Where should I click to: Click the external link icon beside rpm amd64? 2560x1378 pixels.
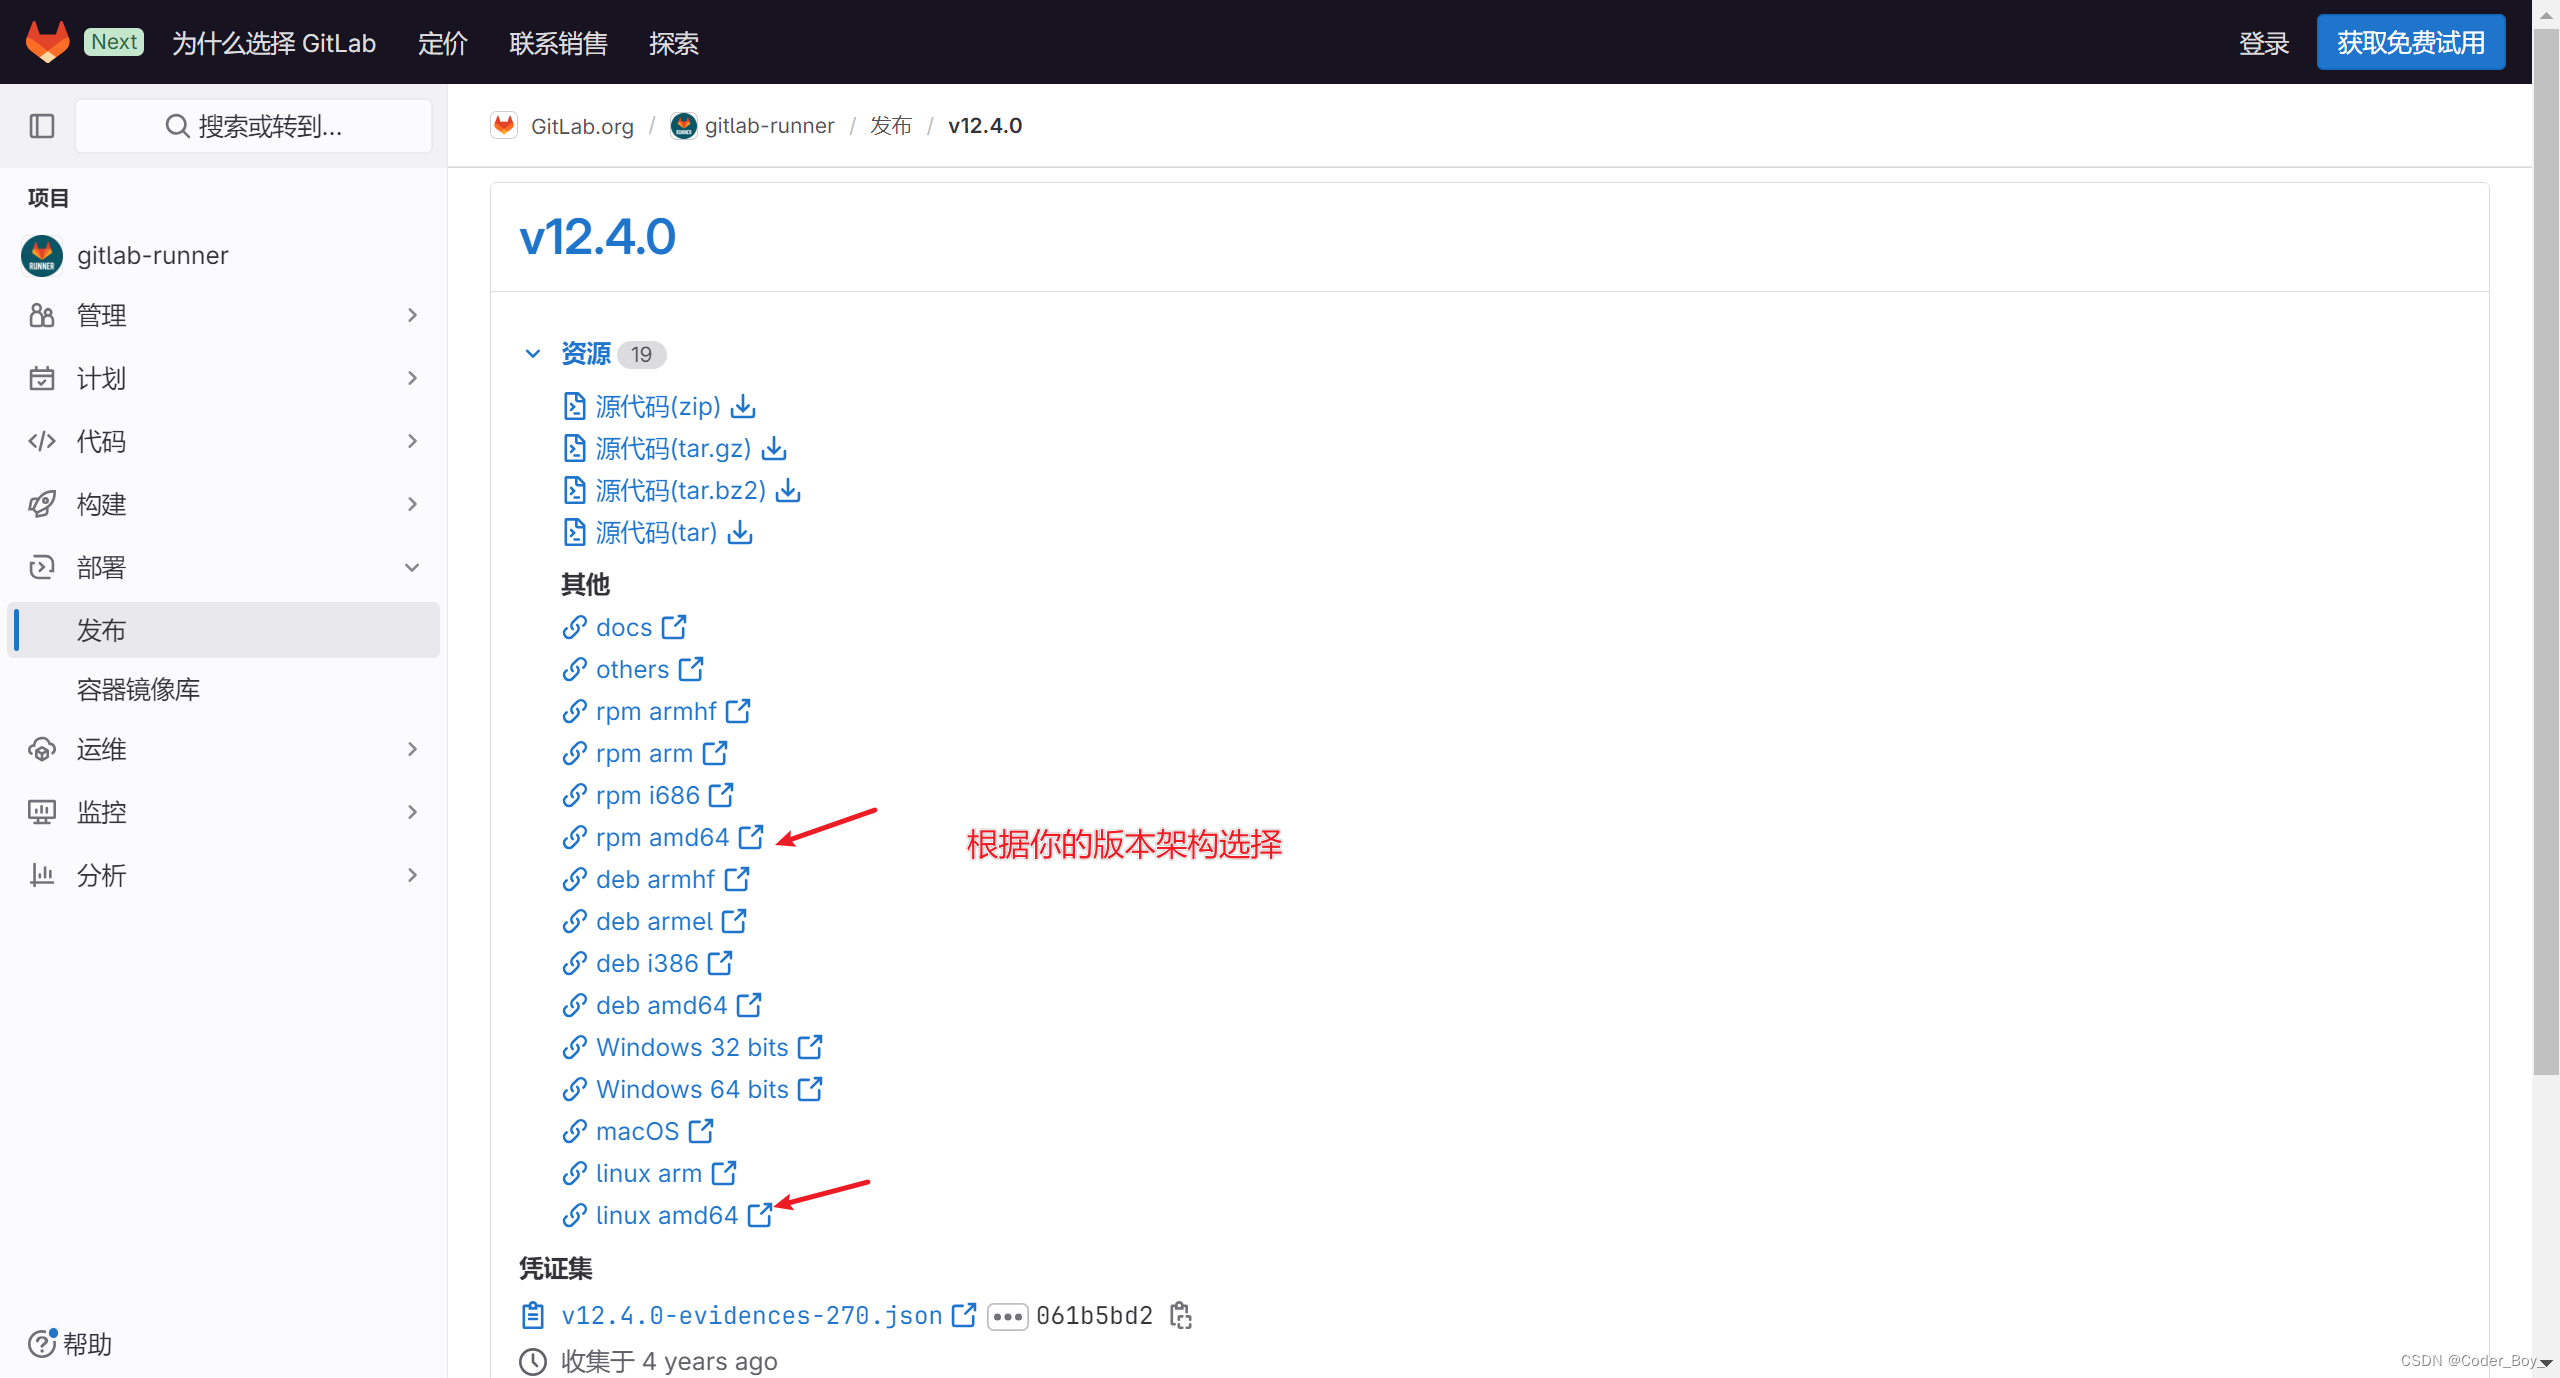[x=751, y=837]
